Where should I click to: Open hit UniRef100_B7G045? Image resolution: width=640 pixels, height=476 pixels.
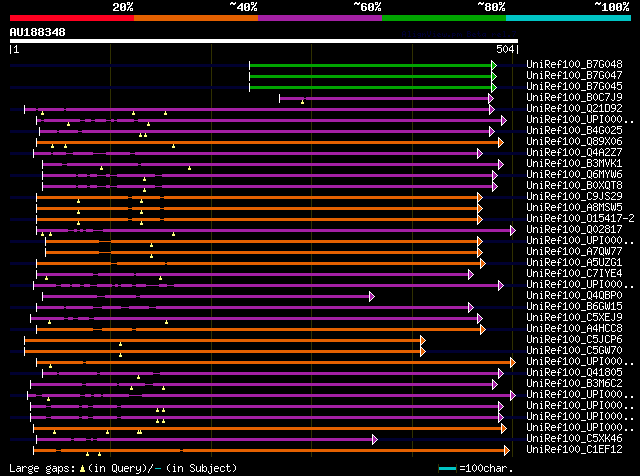click(x=574, y=87)
